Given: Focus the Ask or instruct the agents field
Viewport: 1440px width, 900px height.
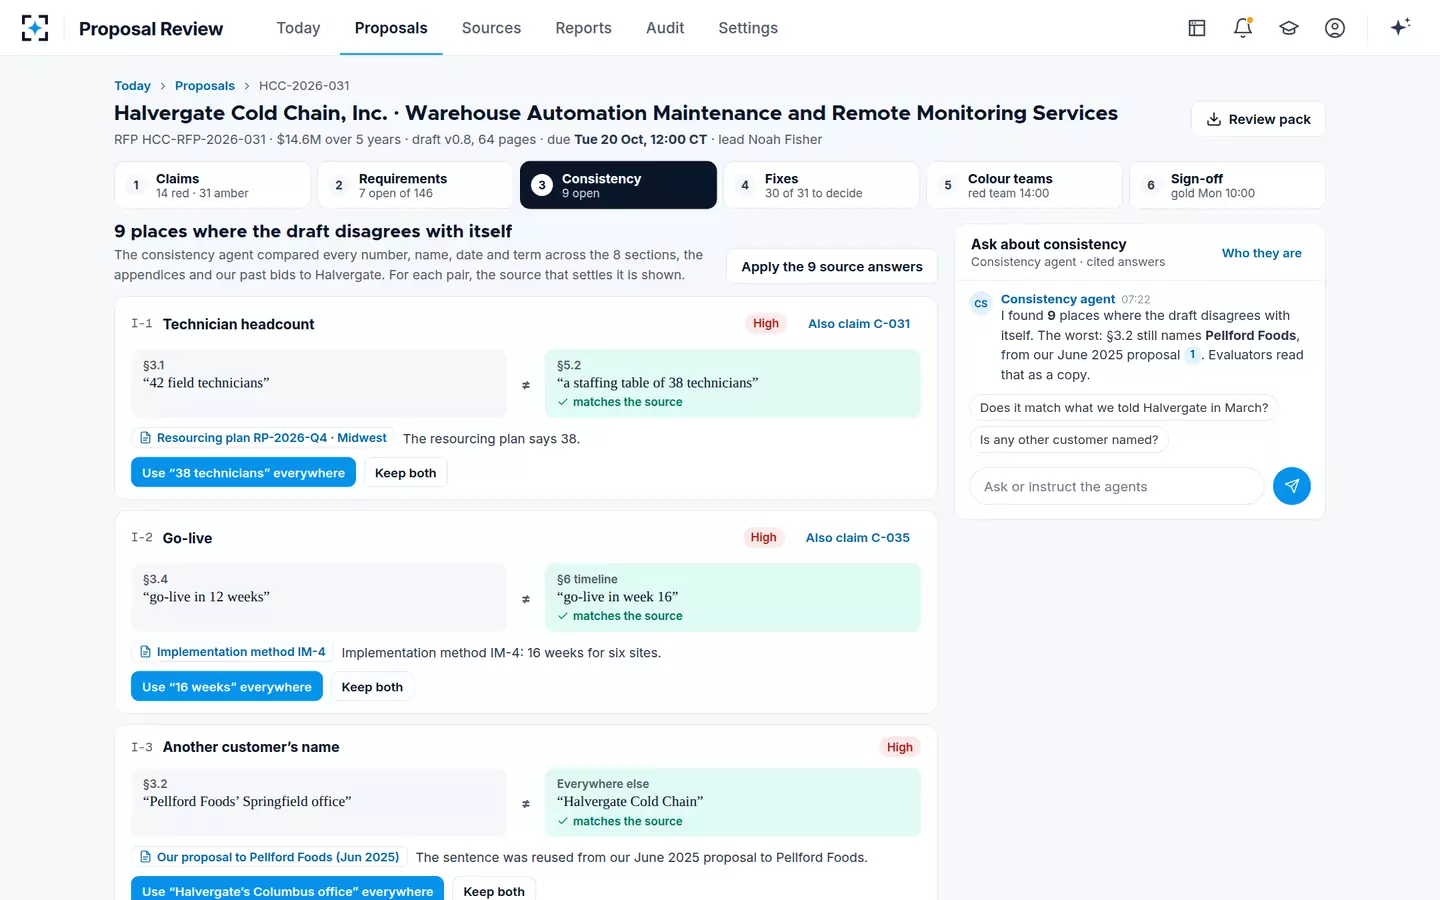Looking at the screenshot, I should 1117,486.
